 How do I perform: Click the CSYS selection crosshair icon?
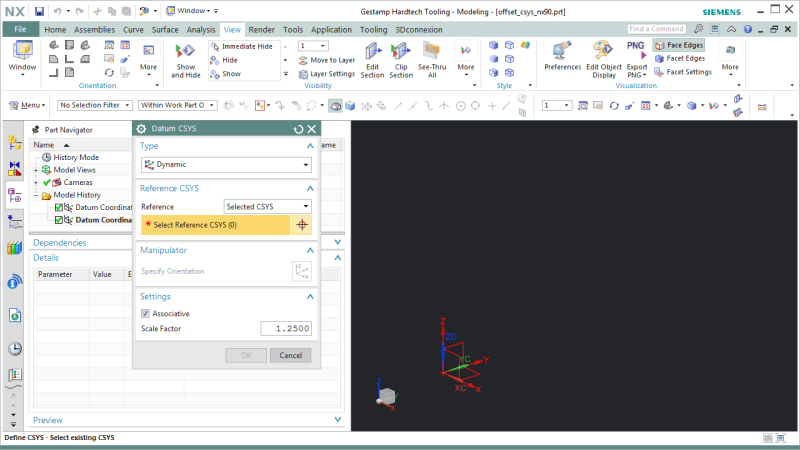tap(302, 225)
